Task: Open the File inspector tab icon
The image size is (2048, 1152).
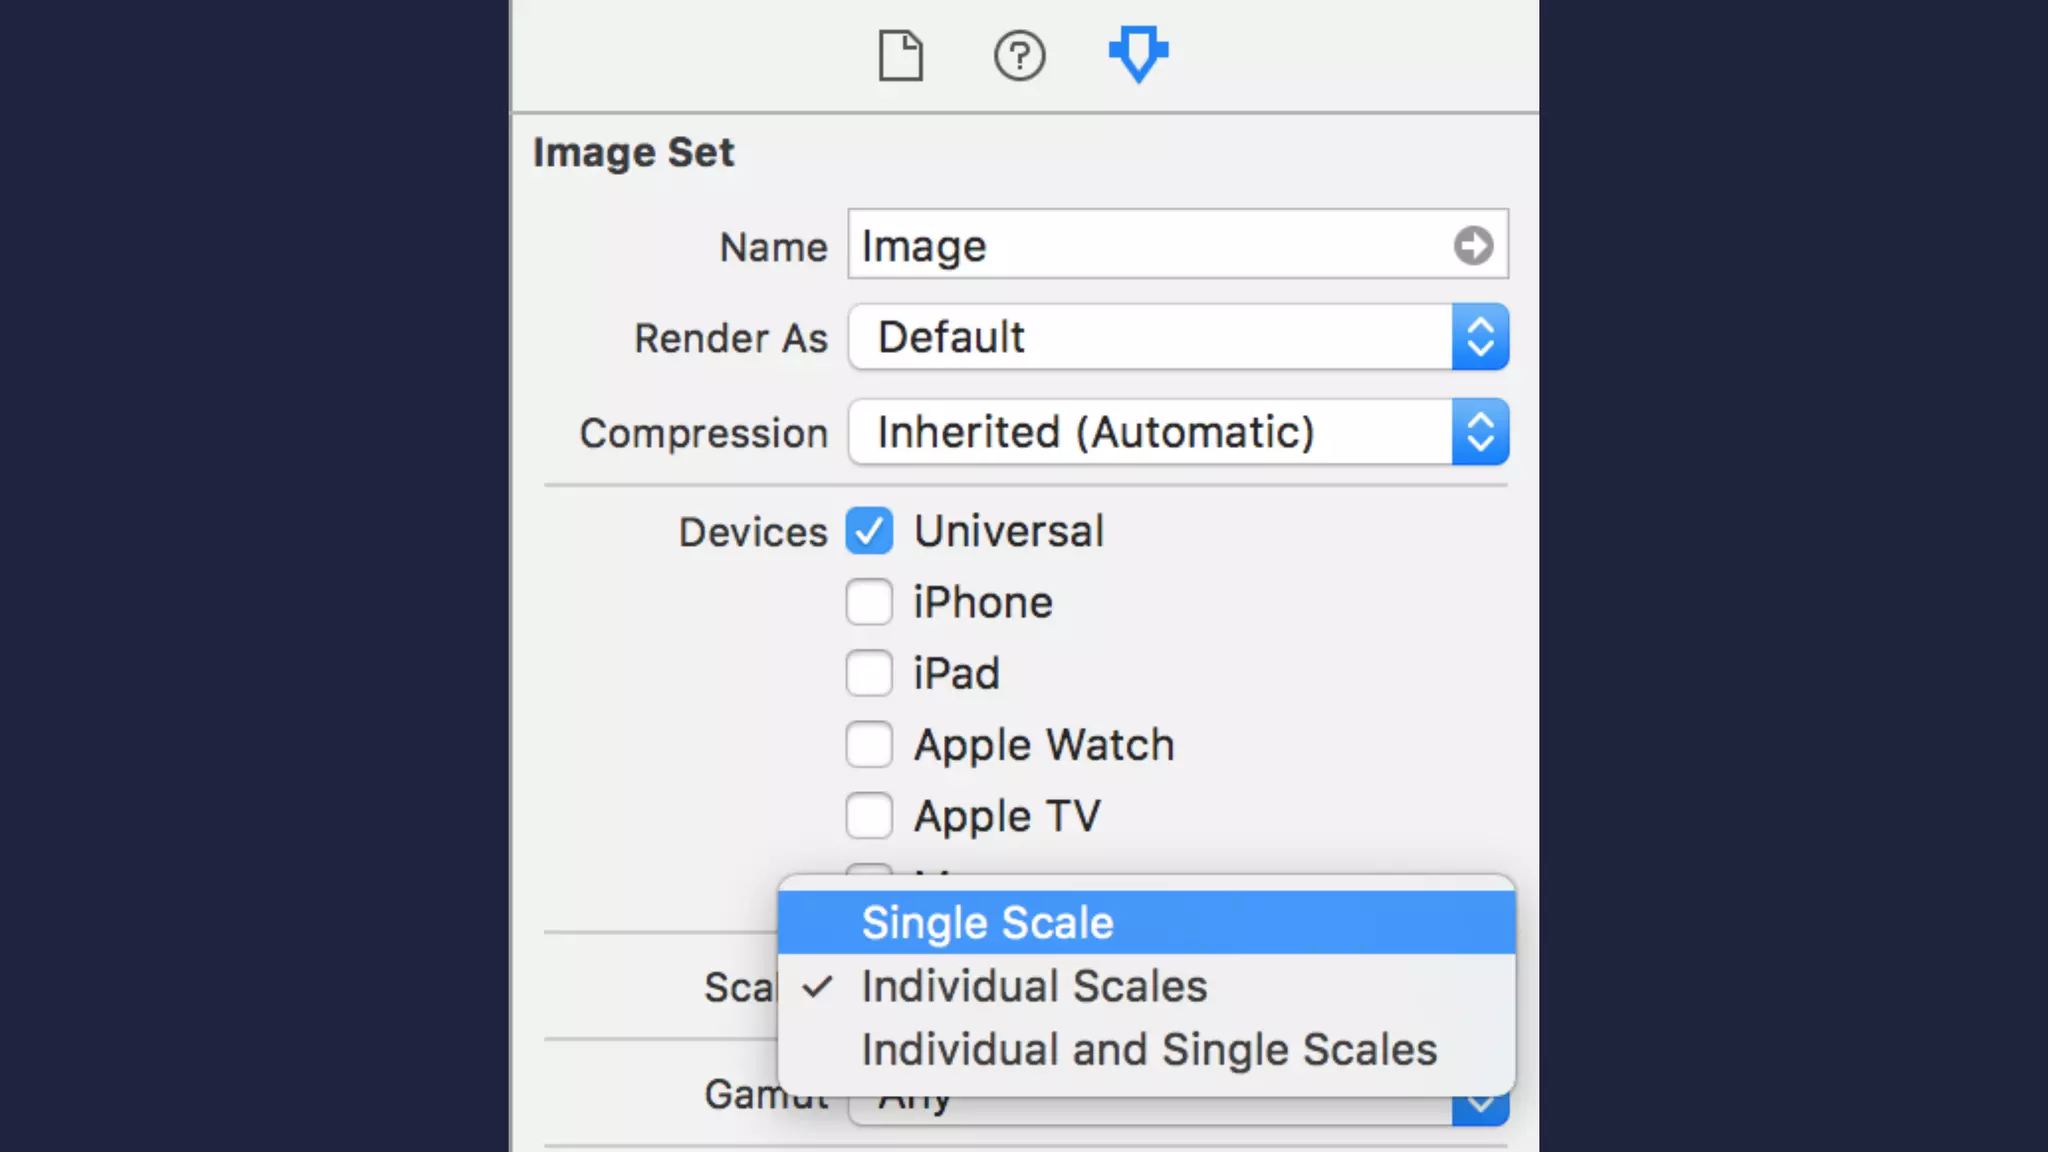Action: [x=900, y=56]
